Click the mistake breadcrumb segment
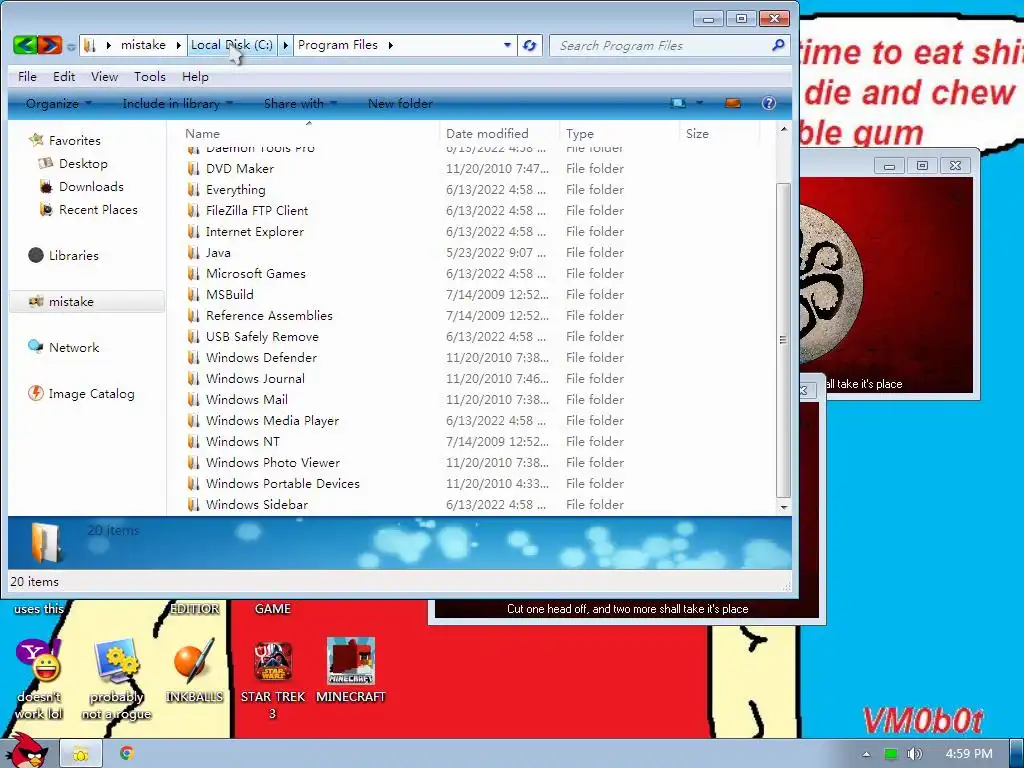 pyautogui.click(x=143, y=45)
